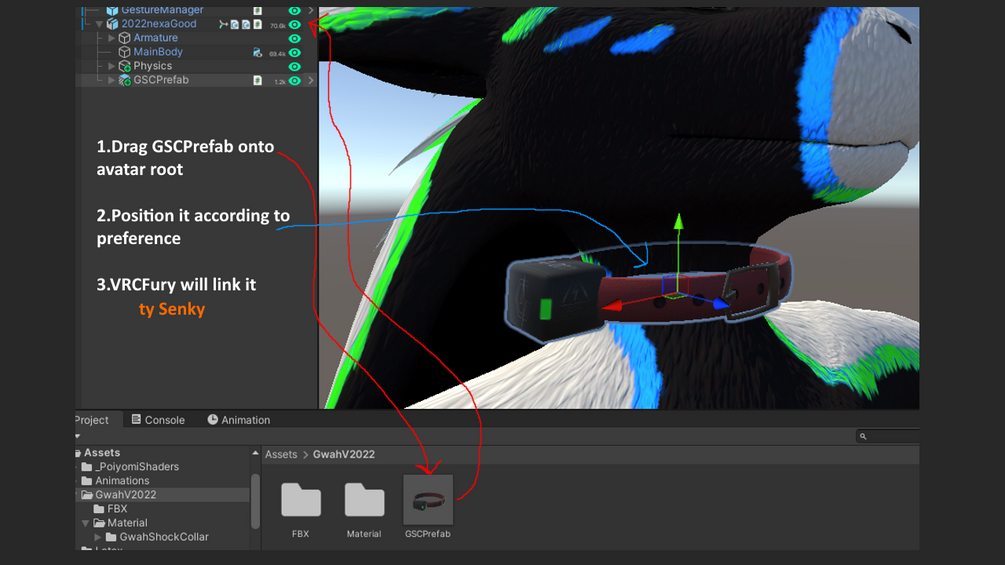Screen dimensions: 1005x565
Task: Click GestureManager script component icon
Action: (x=257, y=11)
